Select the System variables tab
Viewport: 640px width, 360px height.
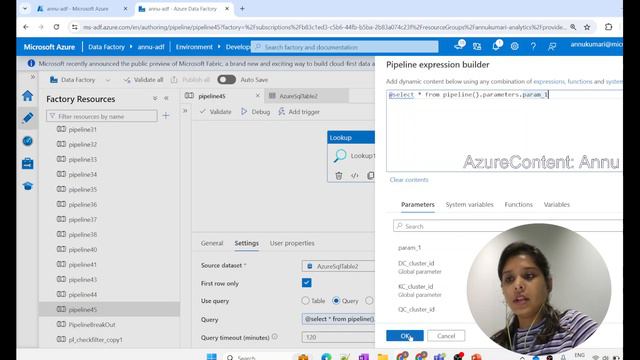[469, 204]
